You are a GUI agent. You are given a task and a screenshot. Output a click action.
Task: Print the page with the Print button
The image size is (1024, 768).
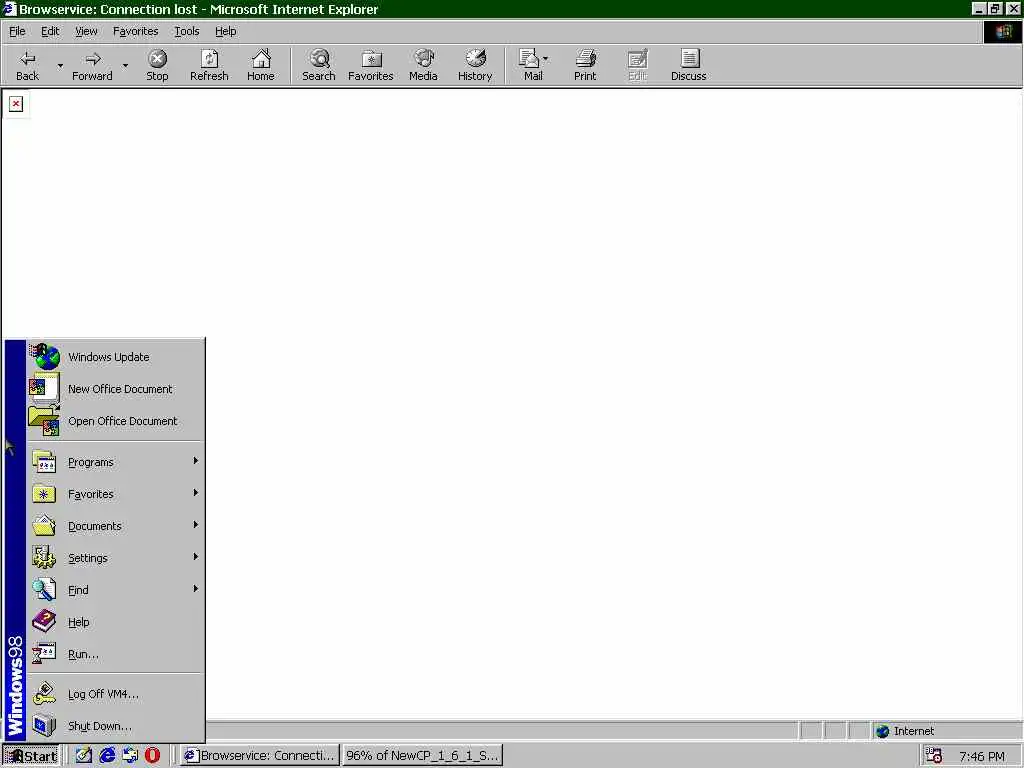585,65
